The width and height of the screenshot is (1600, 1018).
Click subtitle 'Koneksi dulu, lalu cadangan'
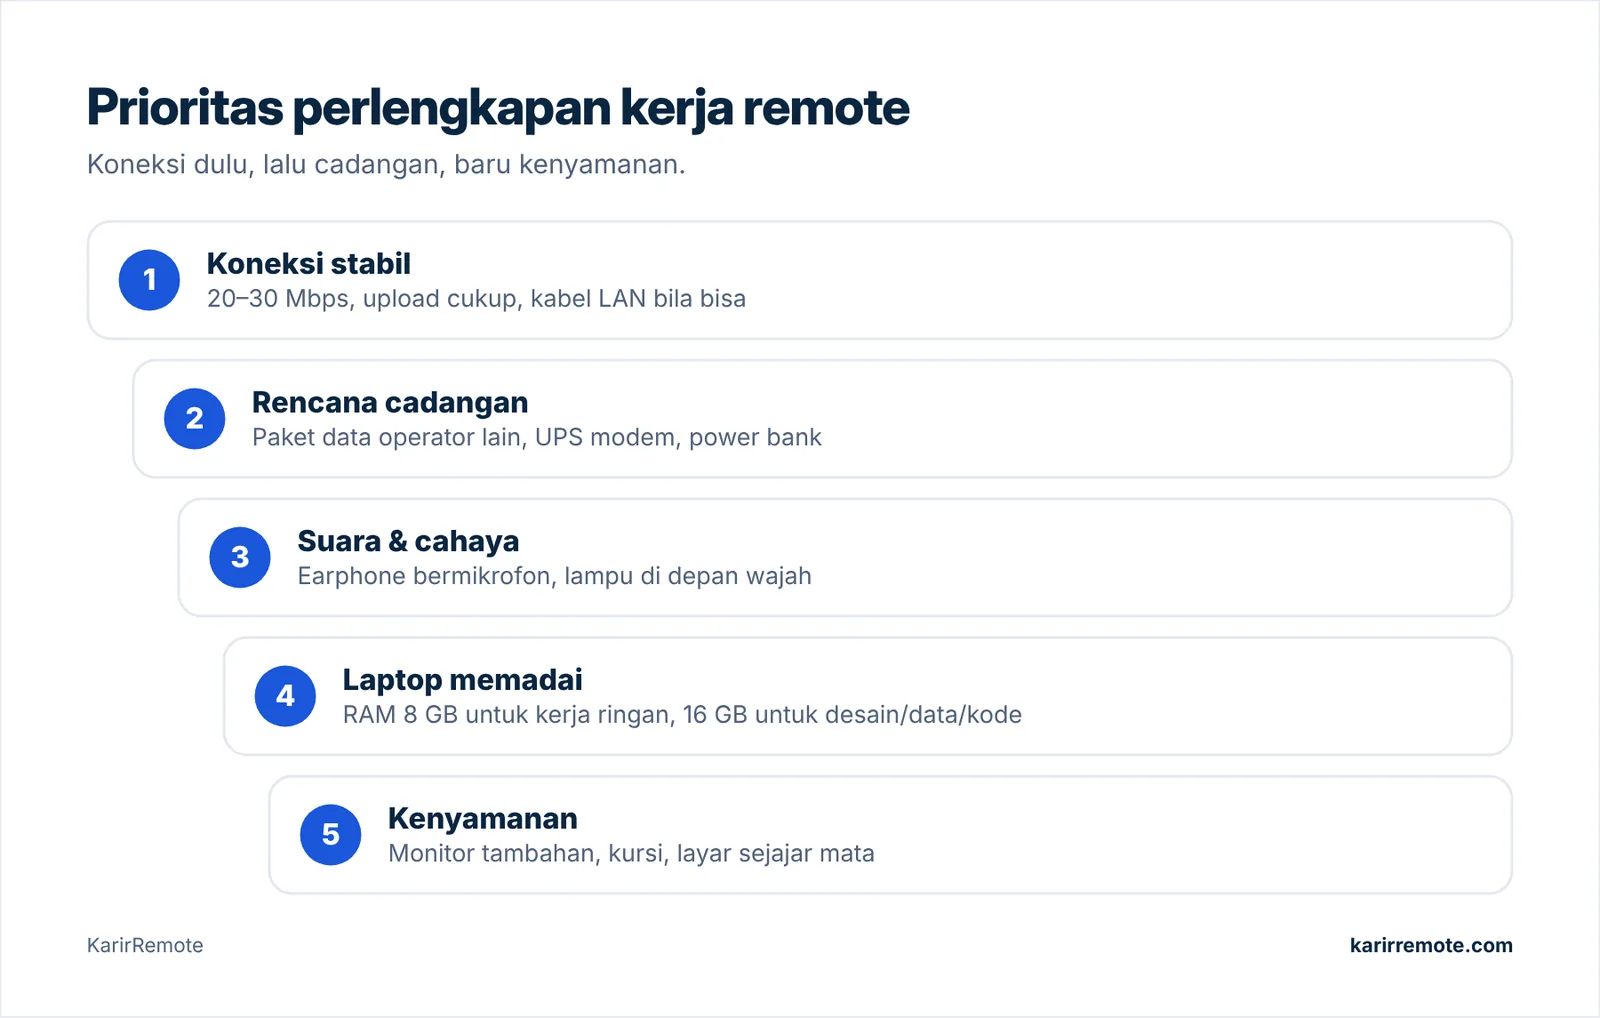pyautogui.click(x=386, y=164)
